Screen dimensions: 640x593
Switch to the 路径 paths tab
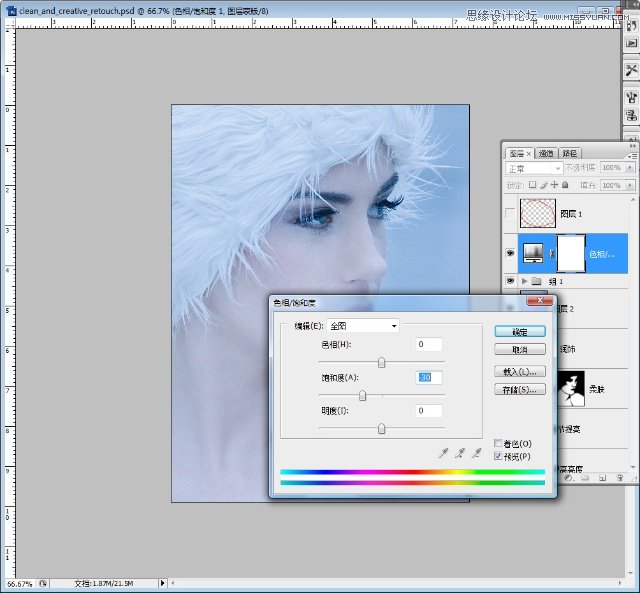tap(569, 153)
